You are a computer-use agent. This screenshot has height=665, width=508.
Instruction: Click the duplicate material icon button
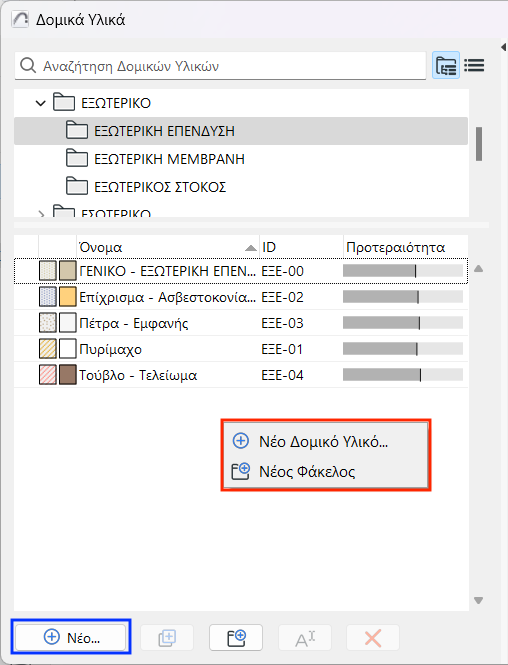[x=167, y=637]
